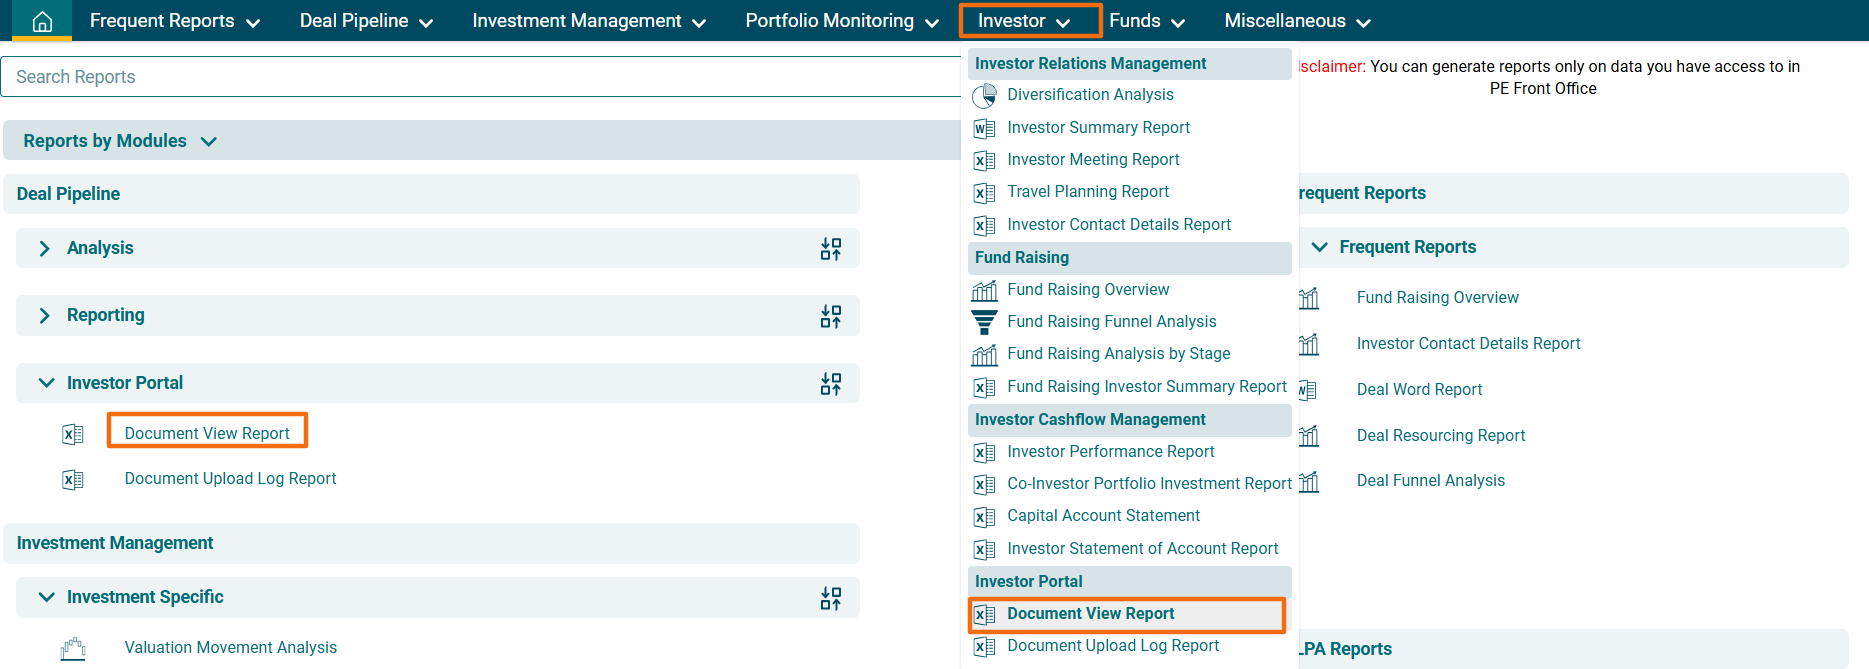Image resolution: width=1869 pixels, height=669 pixels.
Task: Select Capital Account Statement from Investor menu
Action: tap(1103, 516)
